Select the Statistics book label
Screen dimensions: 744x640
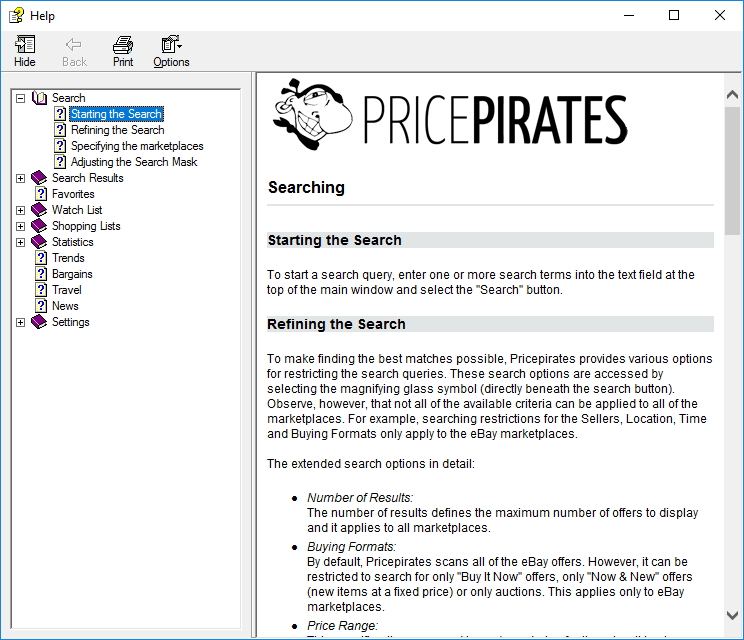coord(73,242)
